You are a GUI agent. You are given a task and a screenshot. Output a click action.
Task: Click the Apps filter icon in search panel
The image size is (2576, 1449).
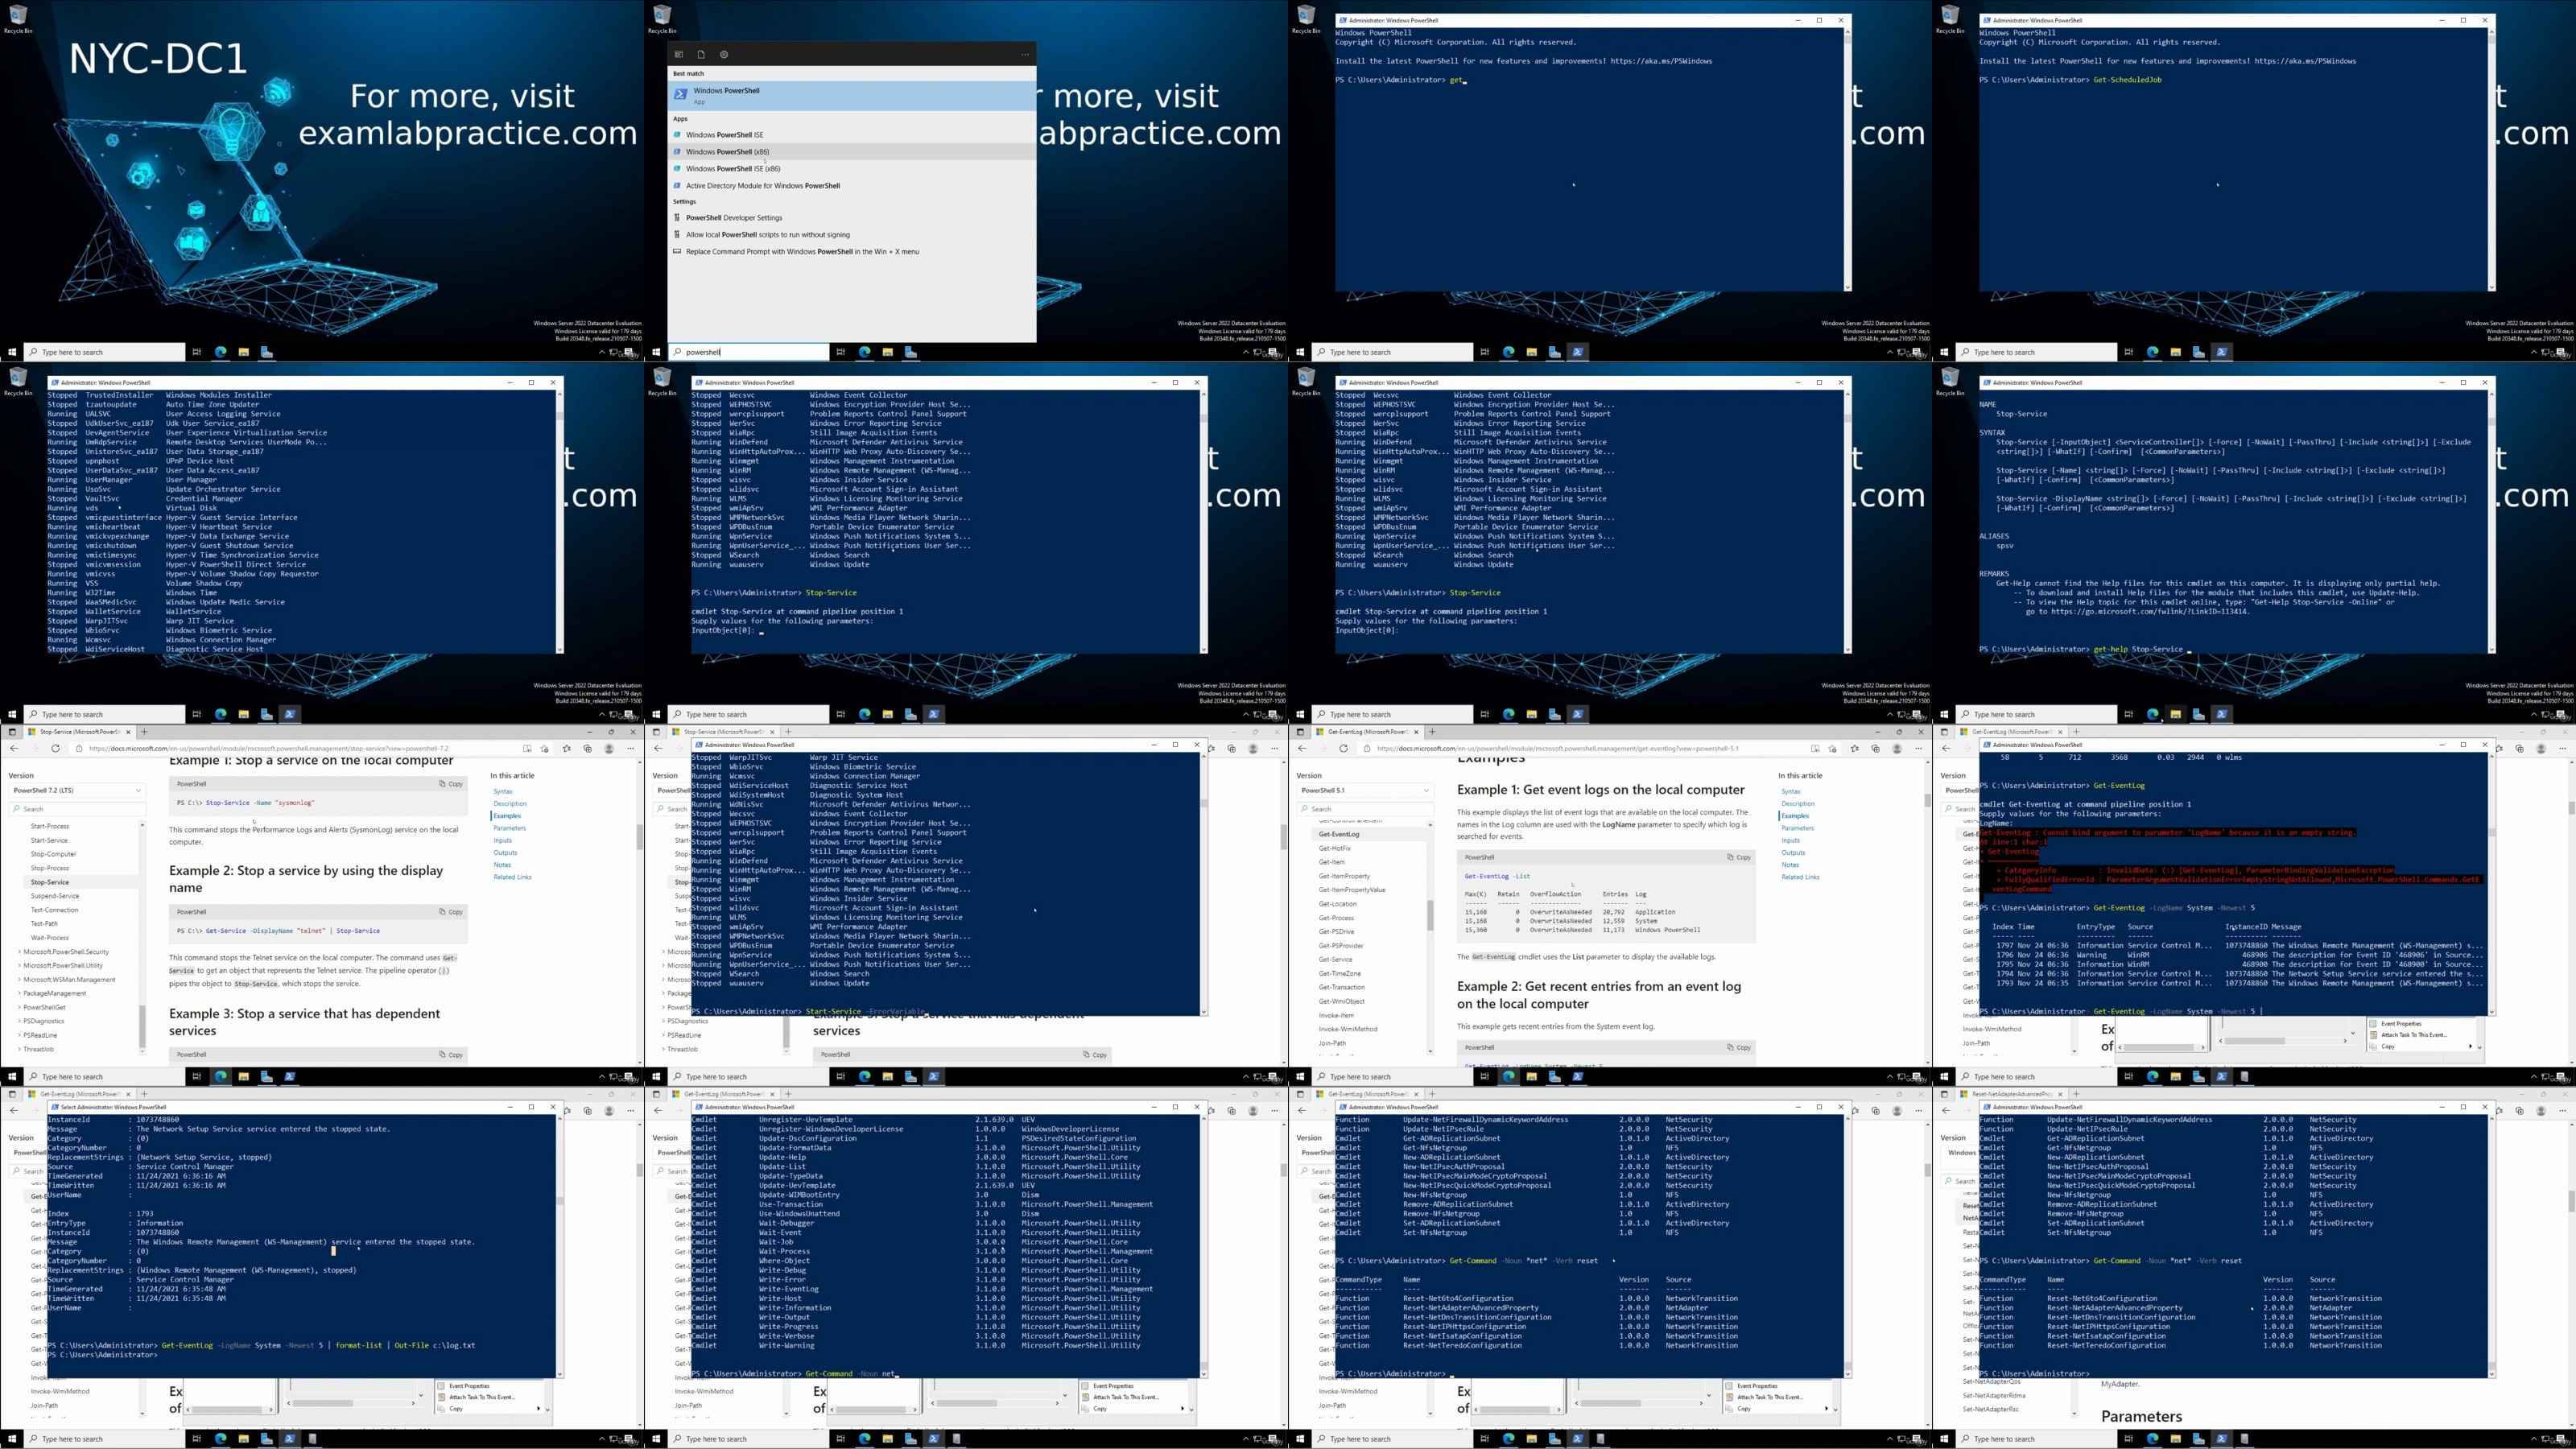[678, 55]
